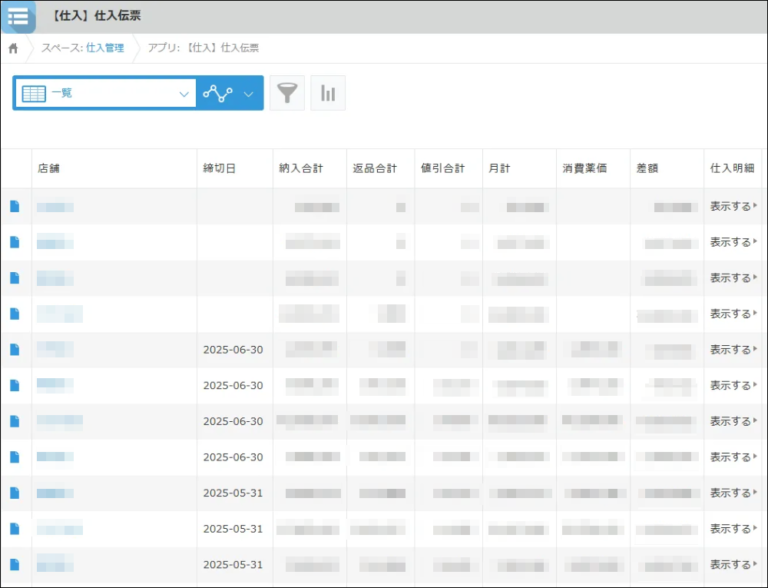The width and height of the screenshot is (768, 588).
Task: Click the 差額 column header
Action: [647, 169]
